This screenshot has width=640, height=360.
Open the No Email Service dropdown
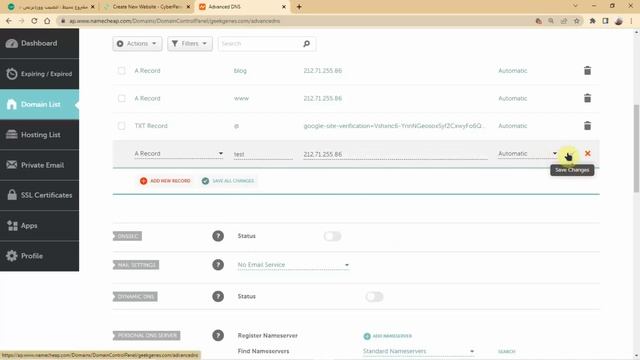click(293, 265)
